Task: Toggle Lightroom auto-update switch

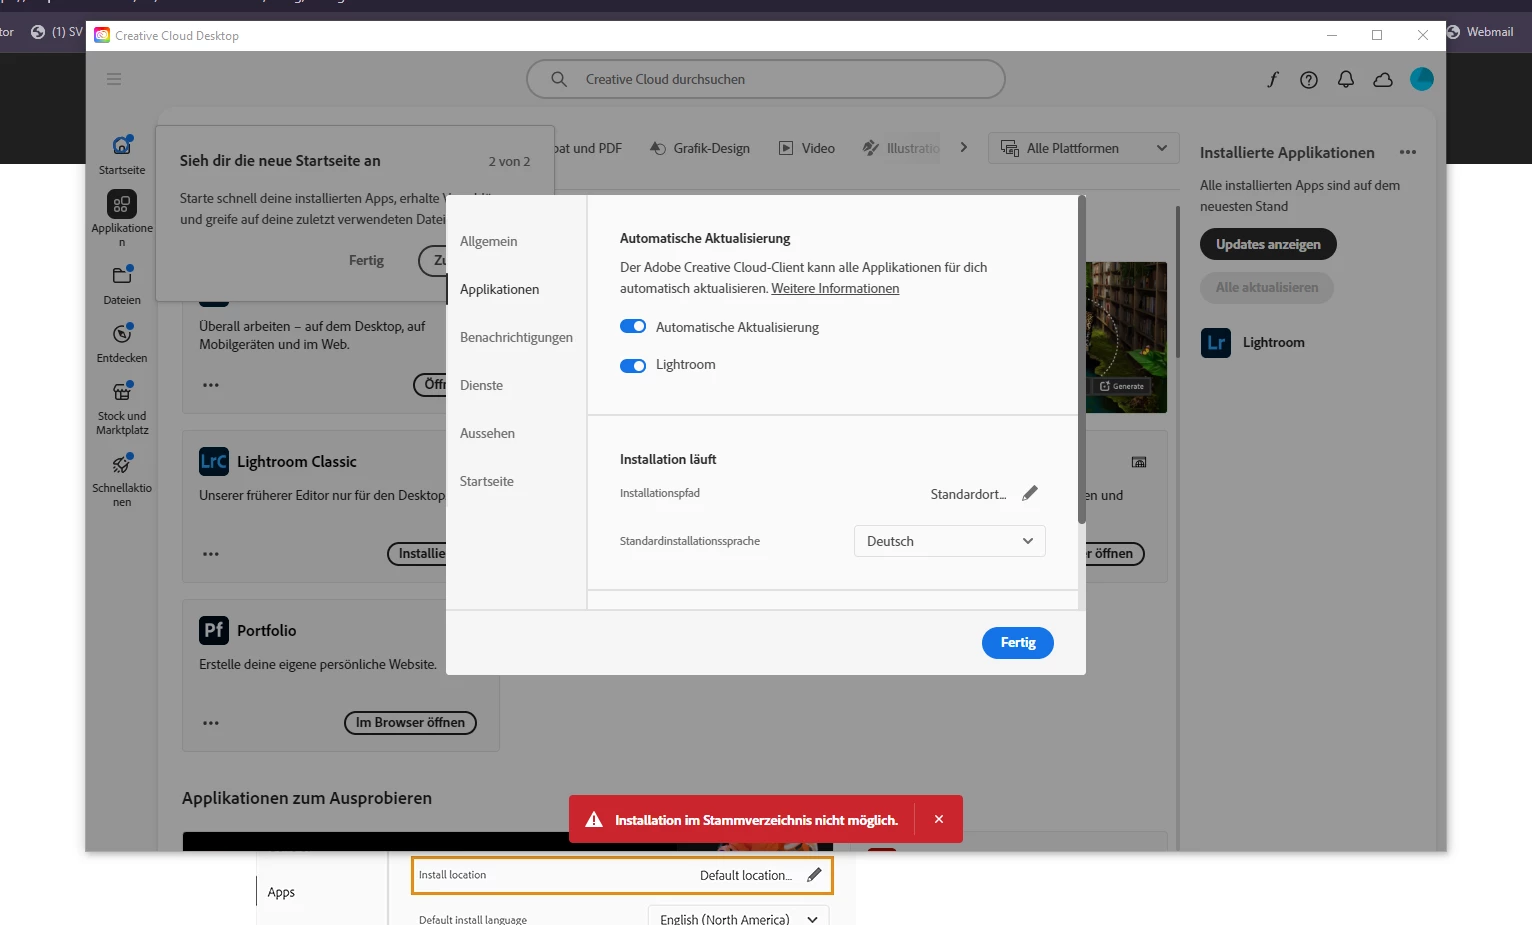Action: click(x=633, y=365)
